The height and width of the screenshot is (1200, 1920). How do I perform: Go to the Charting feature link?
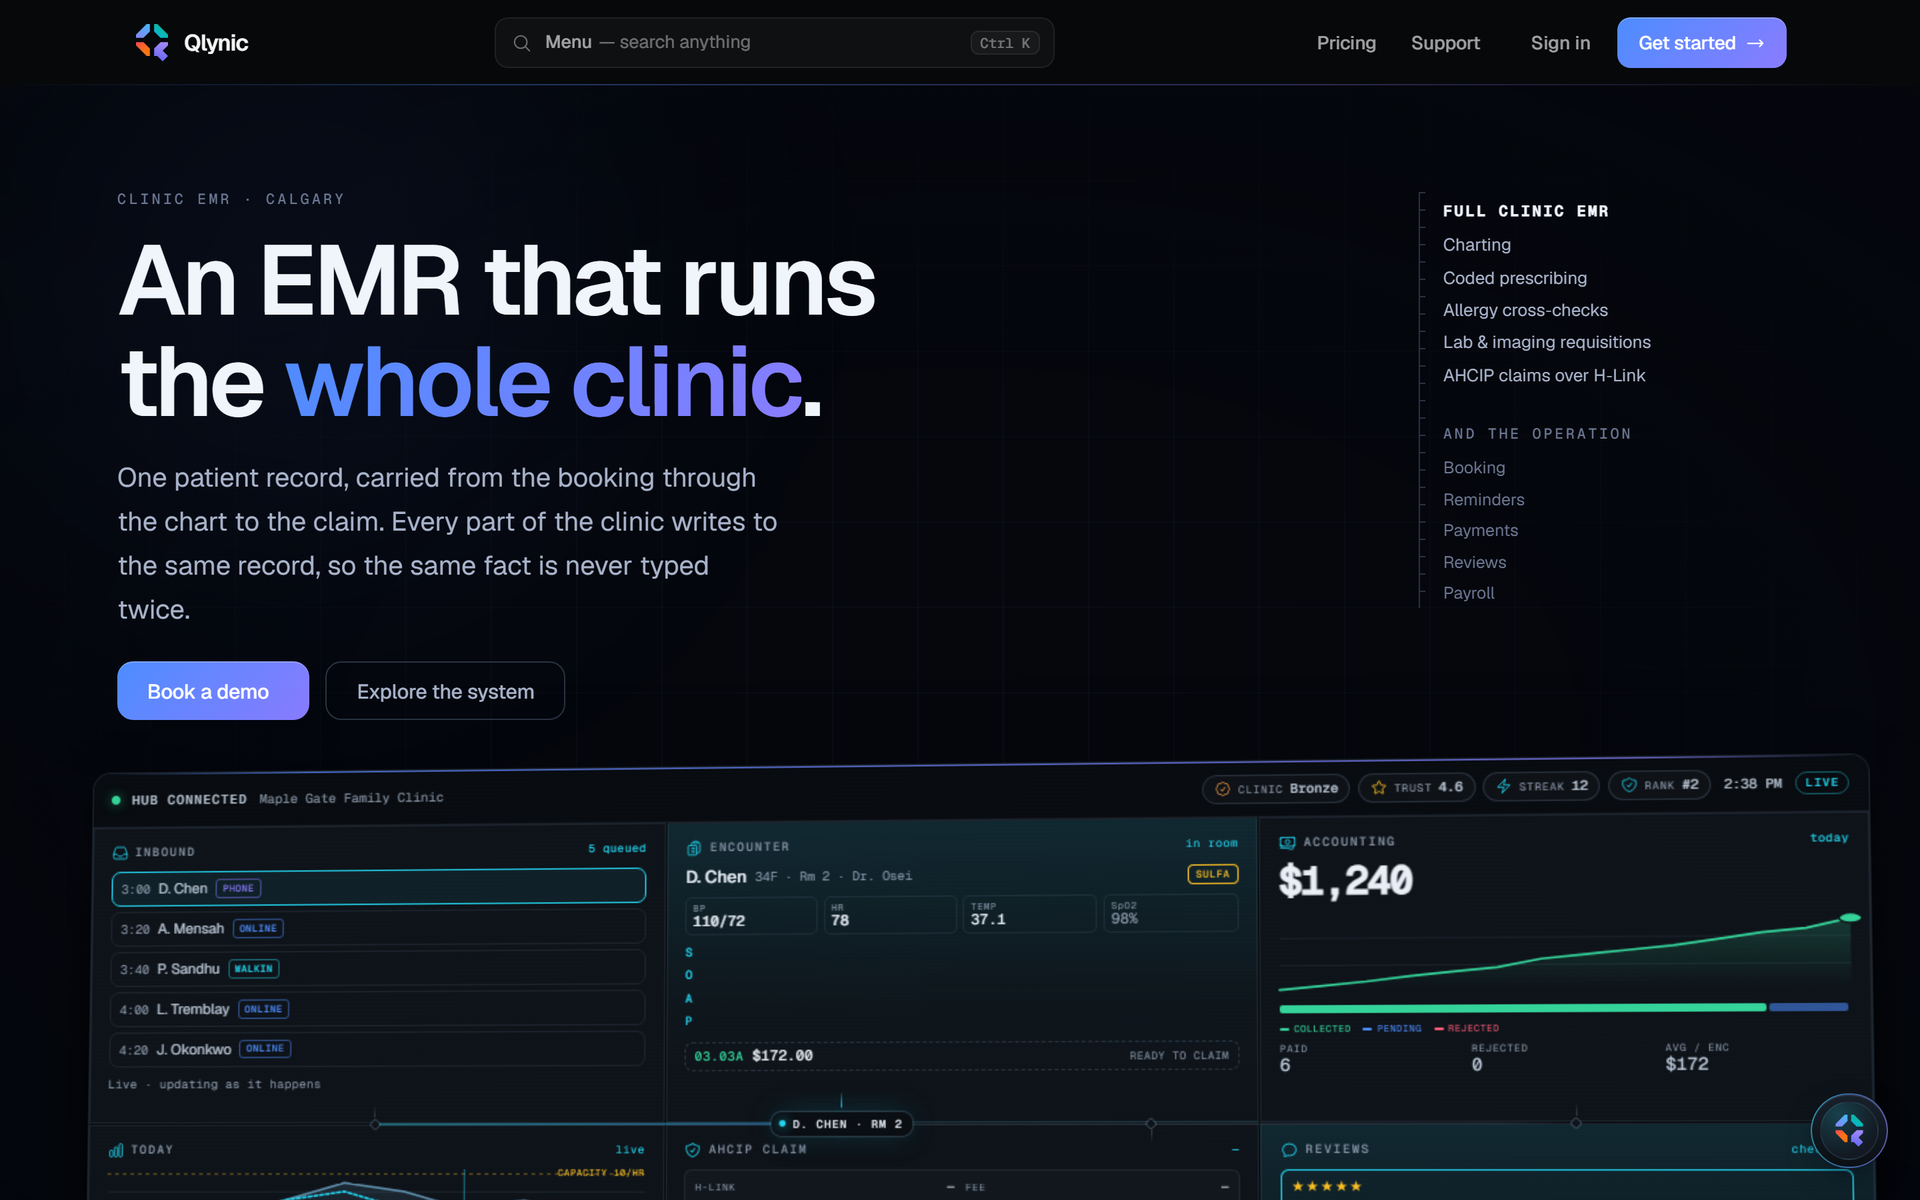1476,245
